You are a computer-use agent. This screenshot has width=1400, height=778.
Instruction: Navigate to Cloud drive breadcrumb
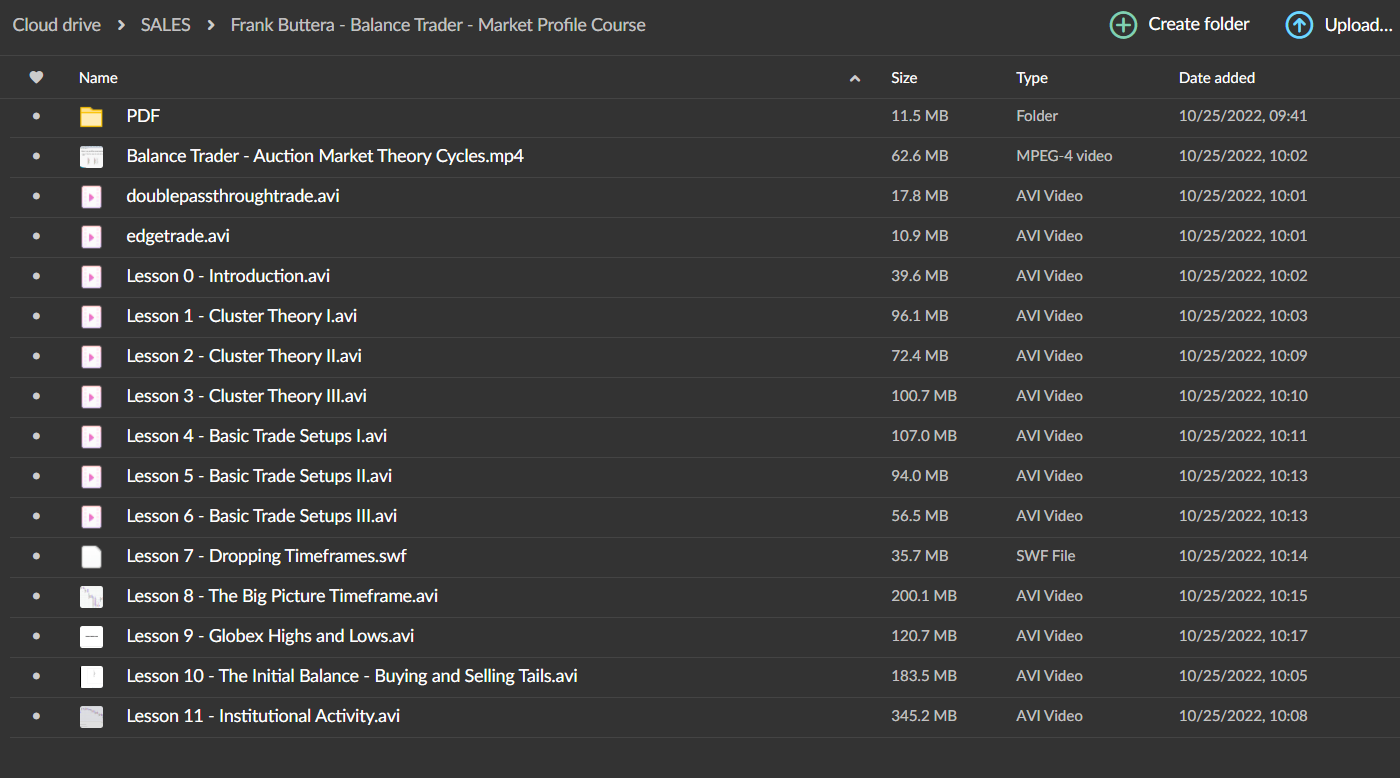(57, 25)
